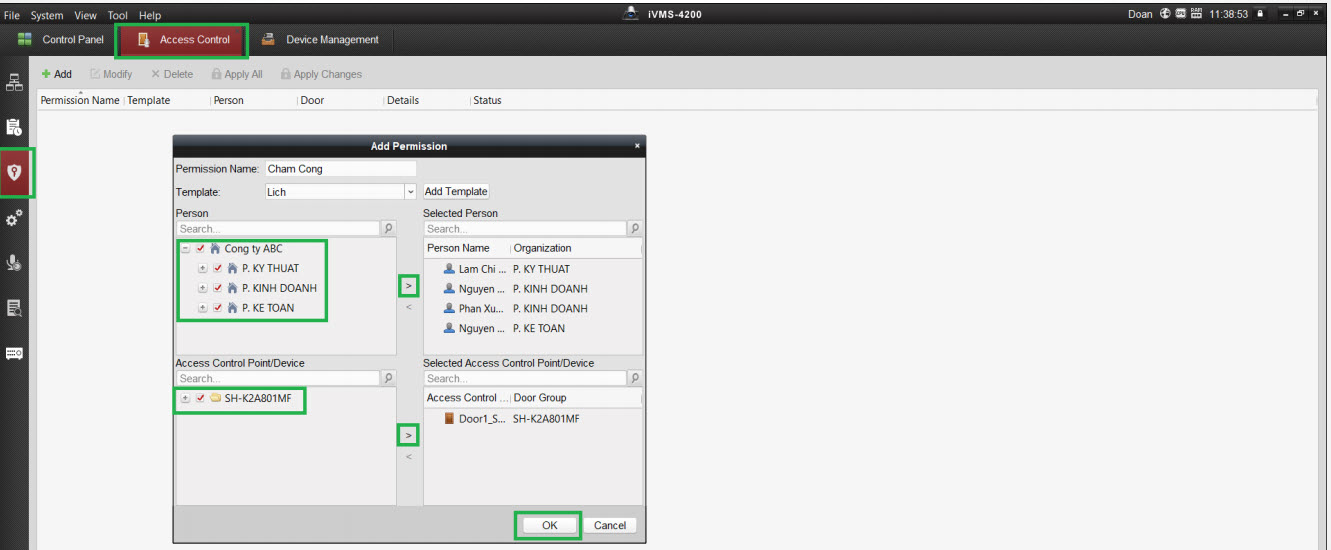Uncheck the SH-K2A801MF device checkbox
Image resolution: width=1331 pixels, height=550 pixels.
point(200,398)
